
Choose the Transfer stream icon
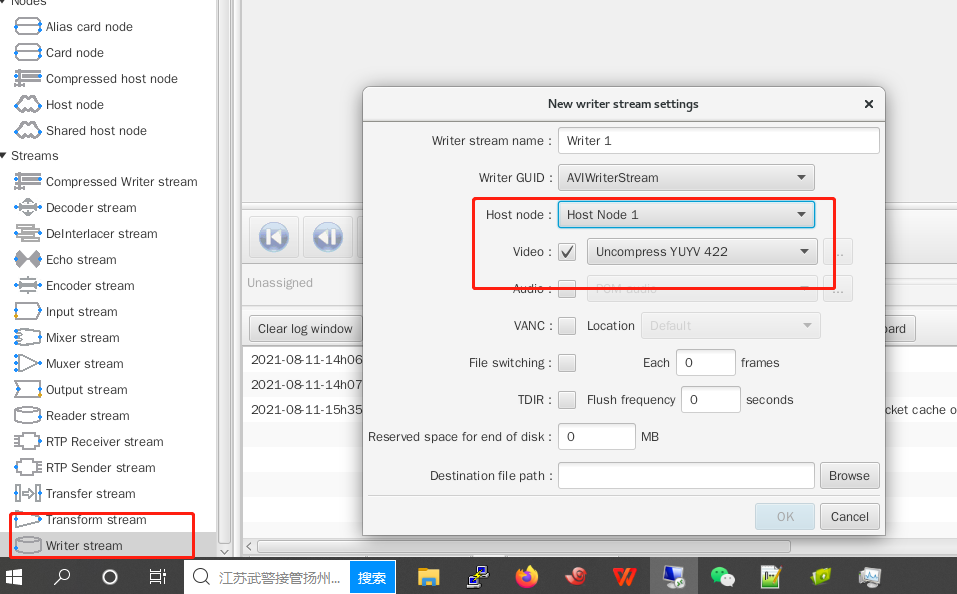pos(27,493)
